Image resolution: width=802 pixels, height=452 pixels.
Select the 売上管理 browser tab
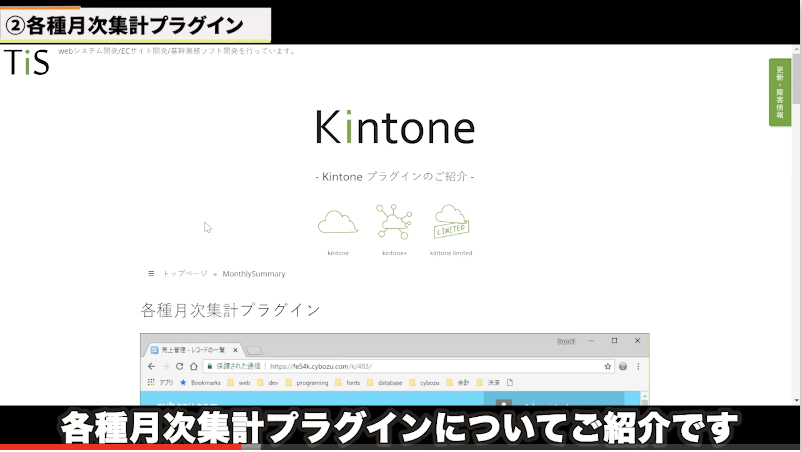point(195,350)
